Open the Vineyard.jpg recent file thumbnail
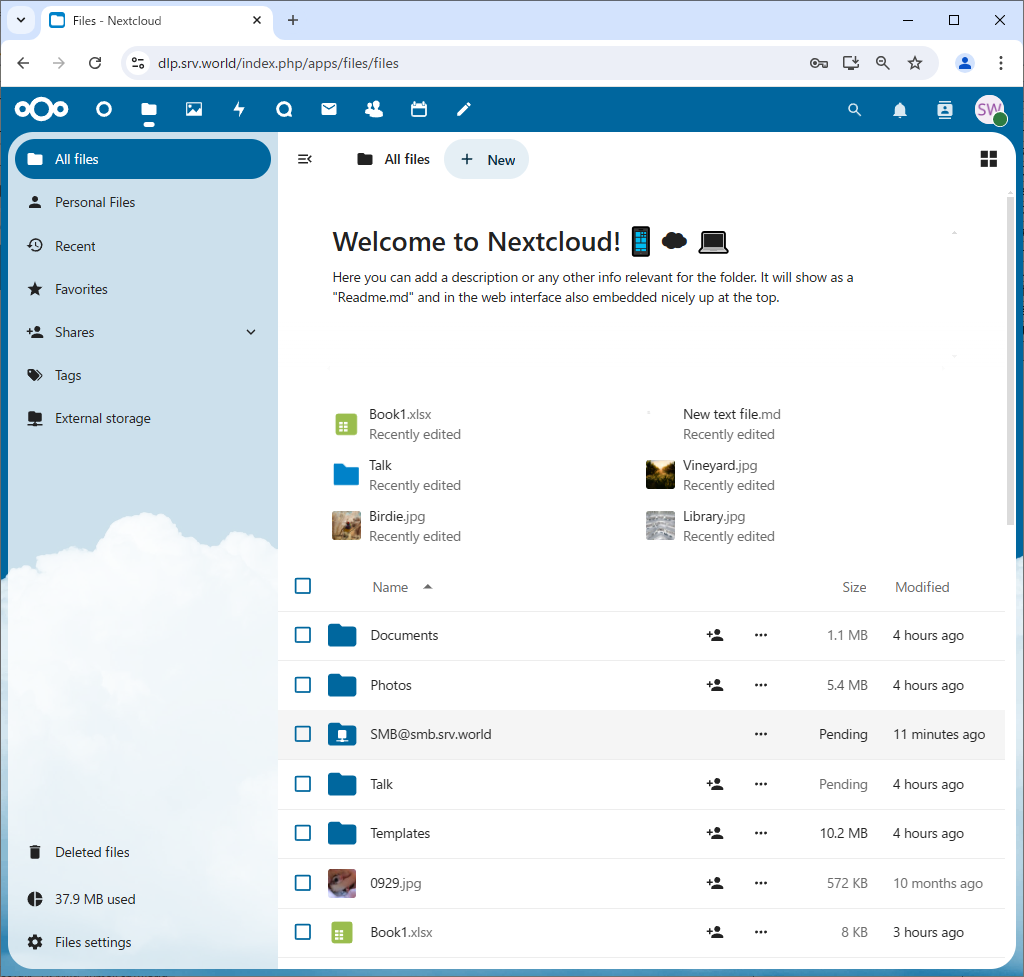The image size is (1024, 977). (x=660, y=475)
